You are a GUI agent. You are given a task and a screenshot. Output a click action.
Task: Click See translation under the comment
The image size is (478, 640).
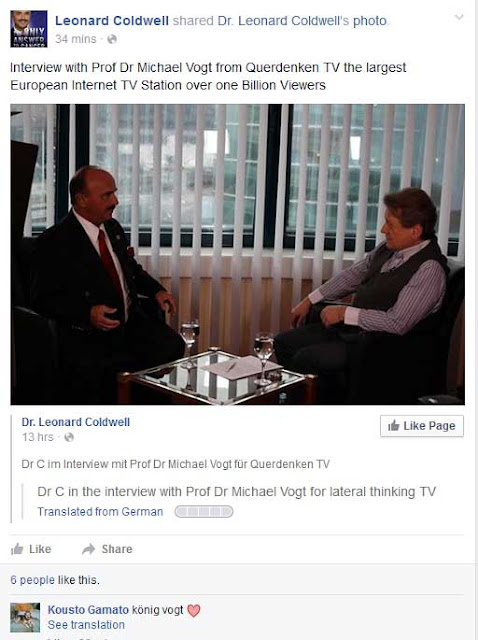tap(86, 625)
